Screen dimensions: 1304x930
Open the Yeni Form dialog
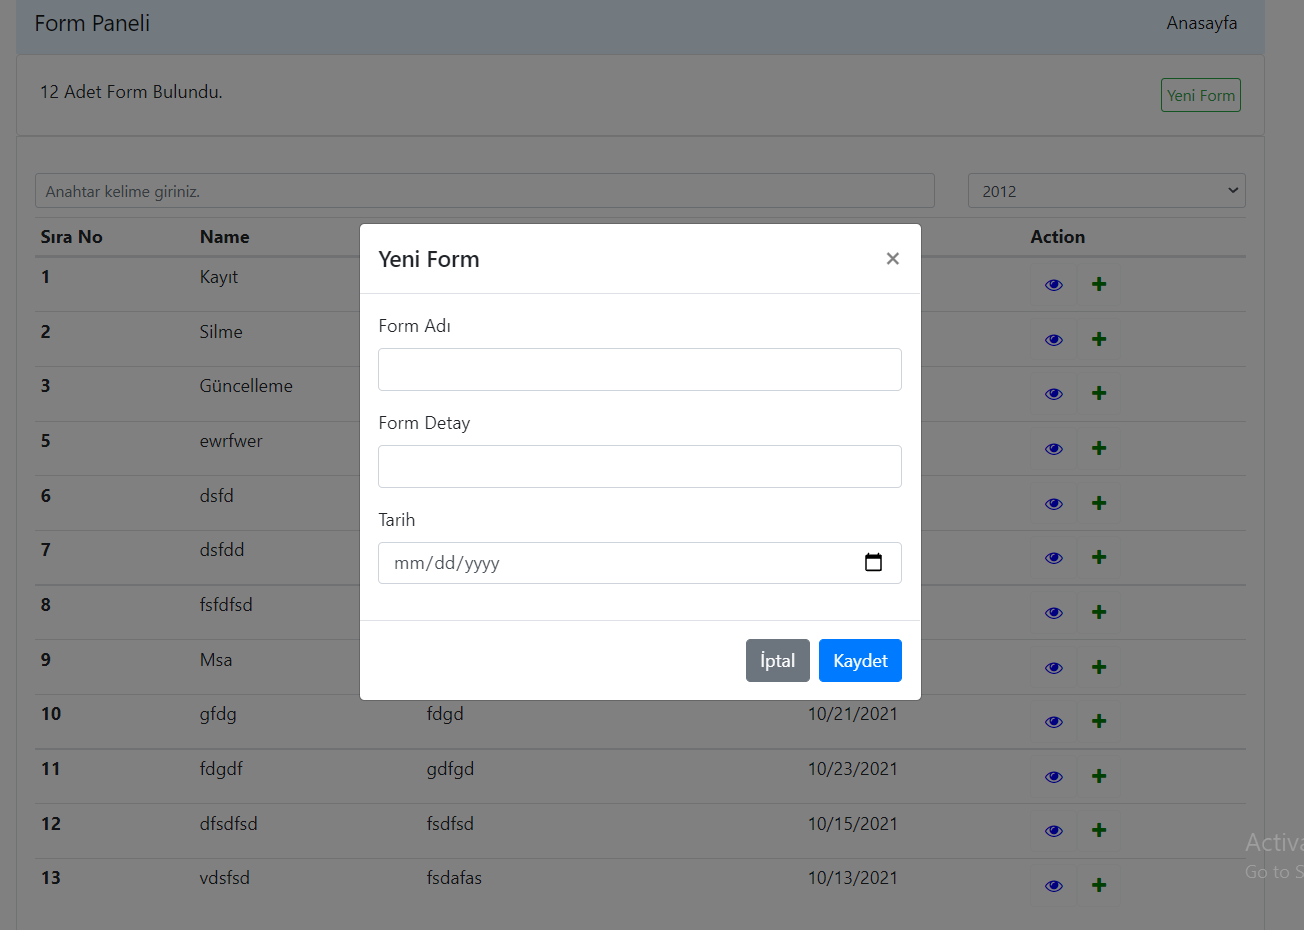click(x=1200, y=94)
